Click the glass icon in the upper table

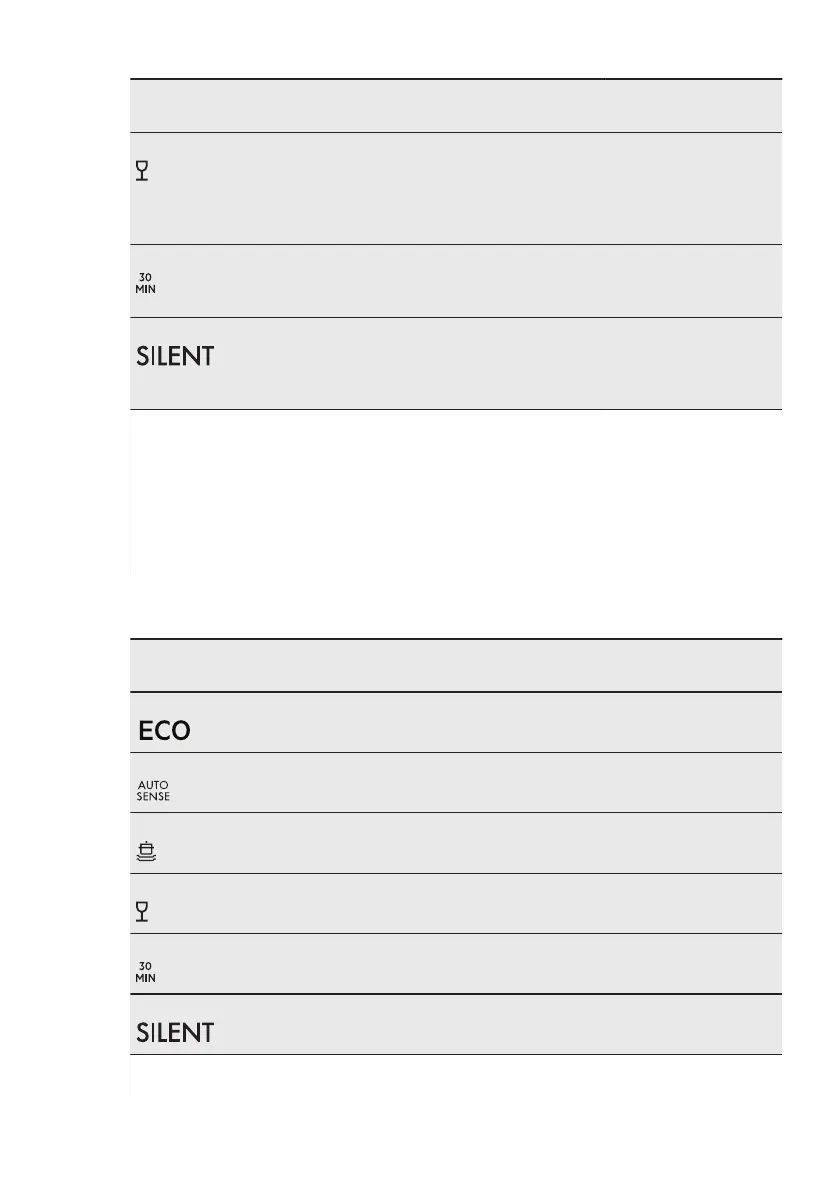[142, 172]
